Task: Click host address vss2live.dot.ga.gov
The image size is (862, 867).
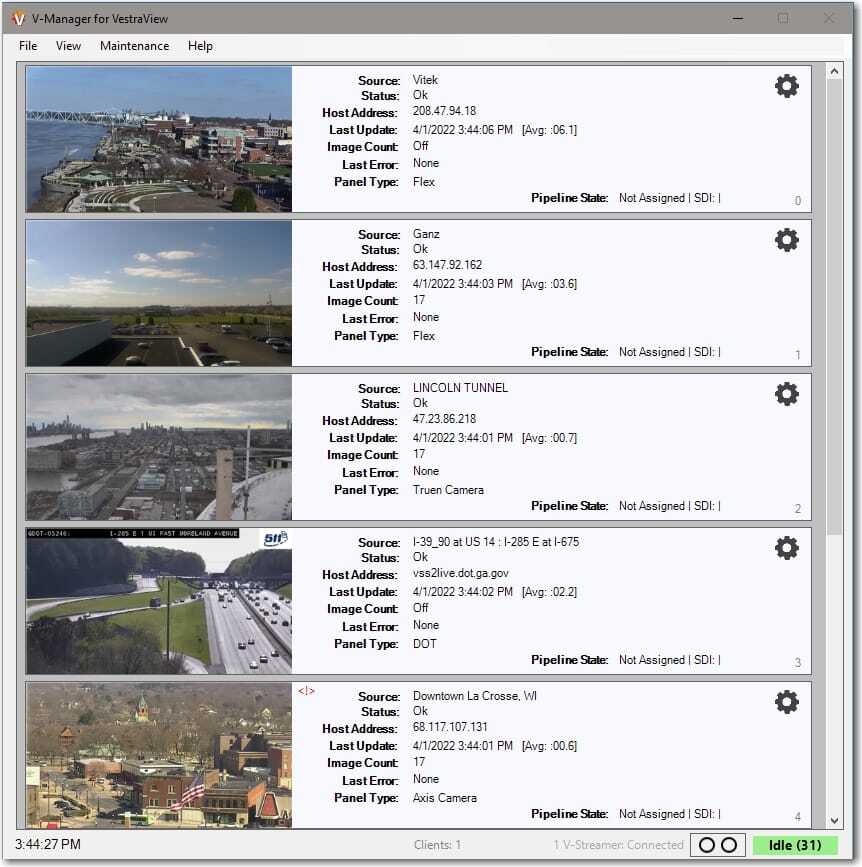Action: point(461,573)
